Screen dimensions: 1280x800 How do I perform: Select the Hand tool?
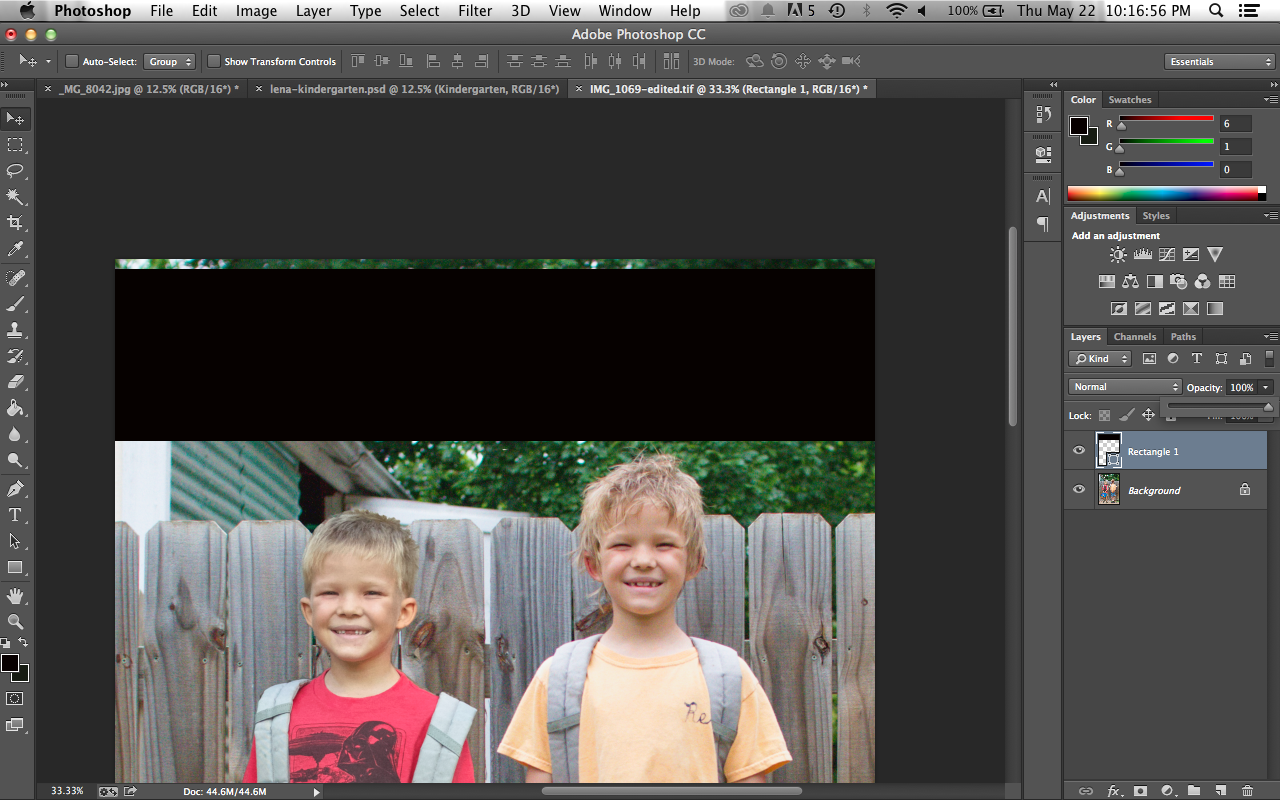15,595
